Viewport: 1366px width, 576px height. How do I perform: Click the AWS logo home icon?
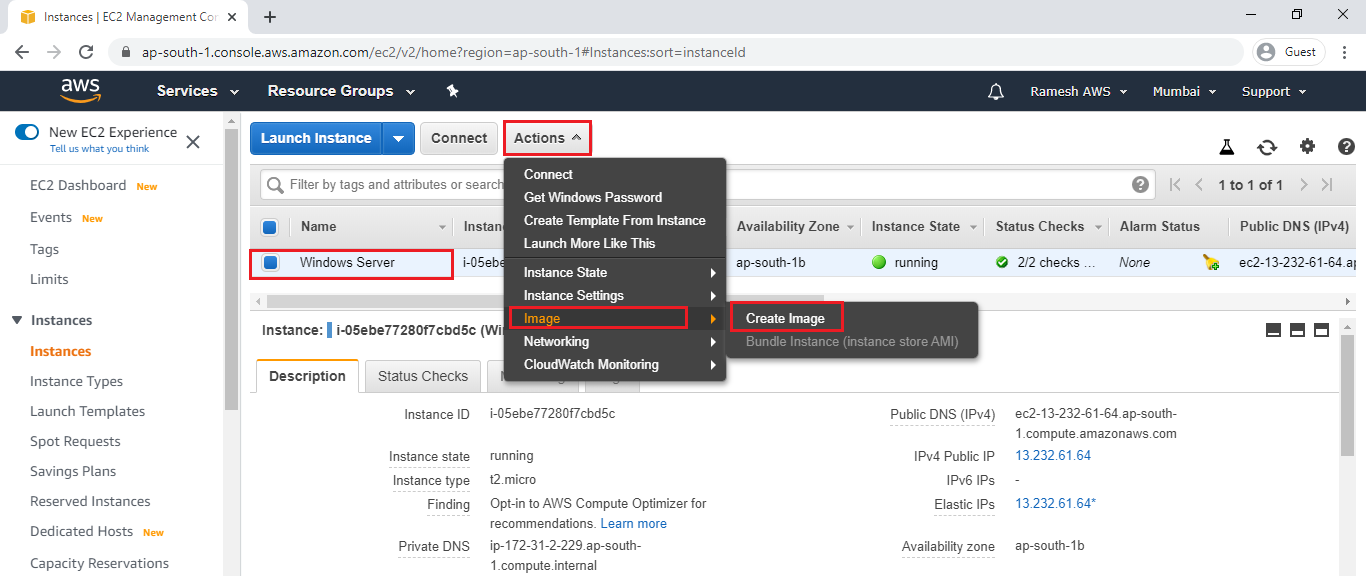tap(80, 90)
